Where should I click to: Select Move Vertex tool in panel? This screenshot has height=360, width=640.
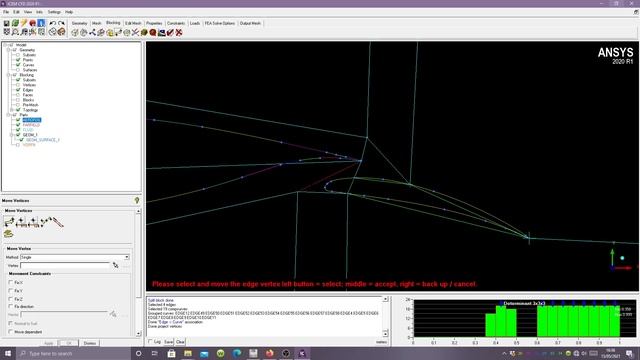tap(9, 222)
